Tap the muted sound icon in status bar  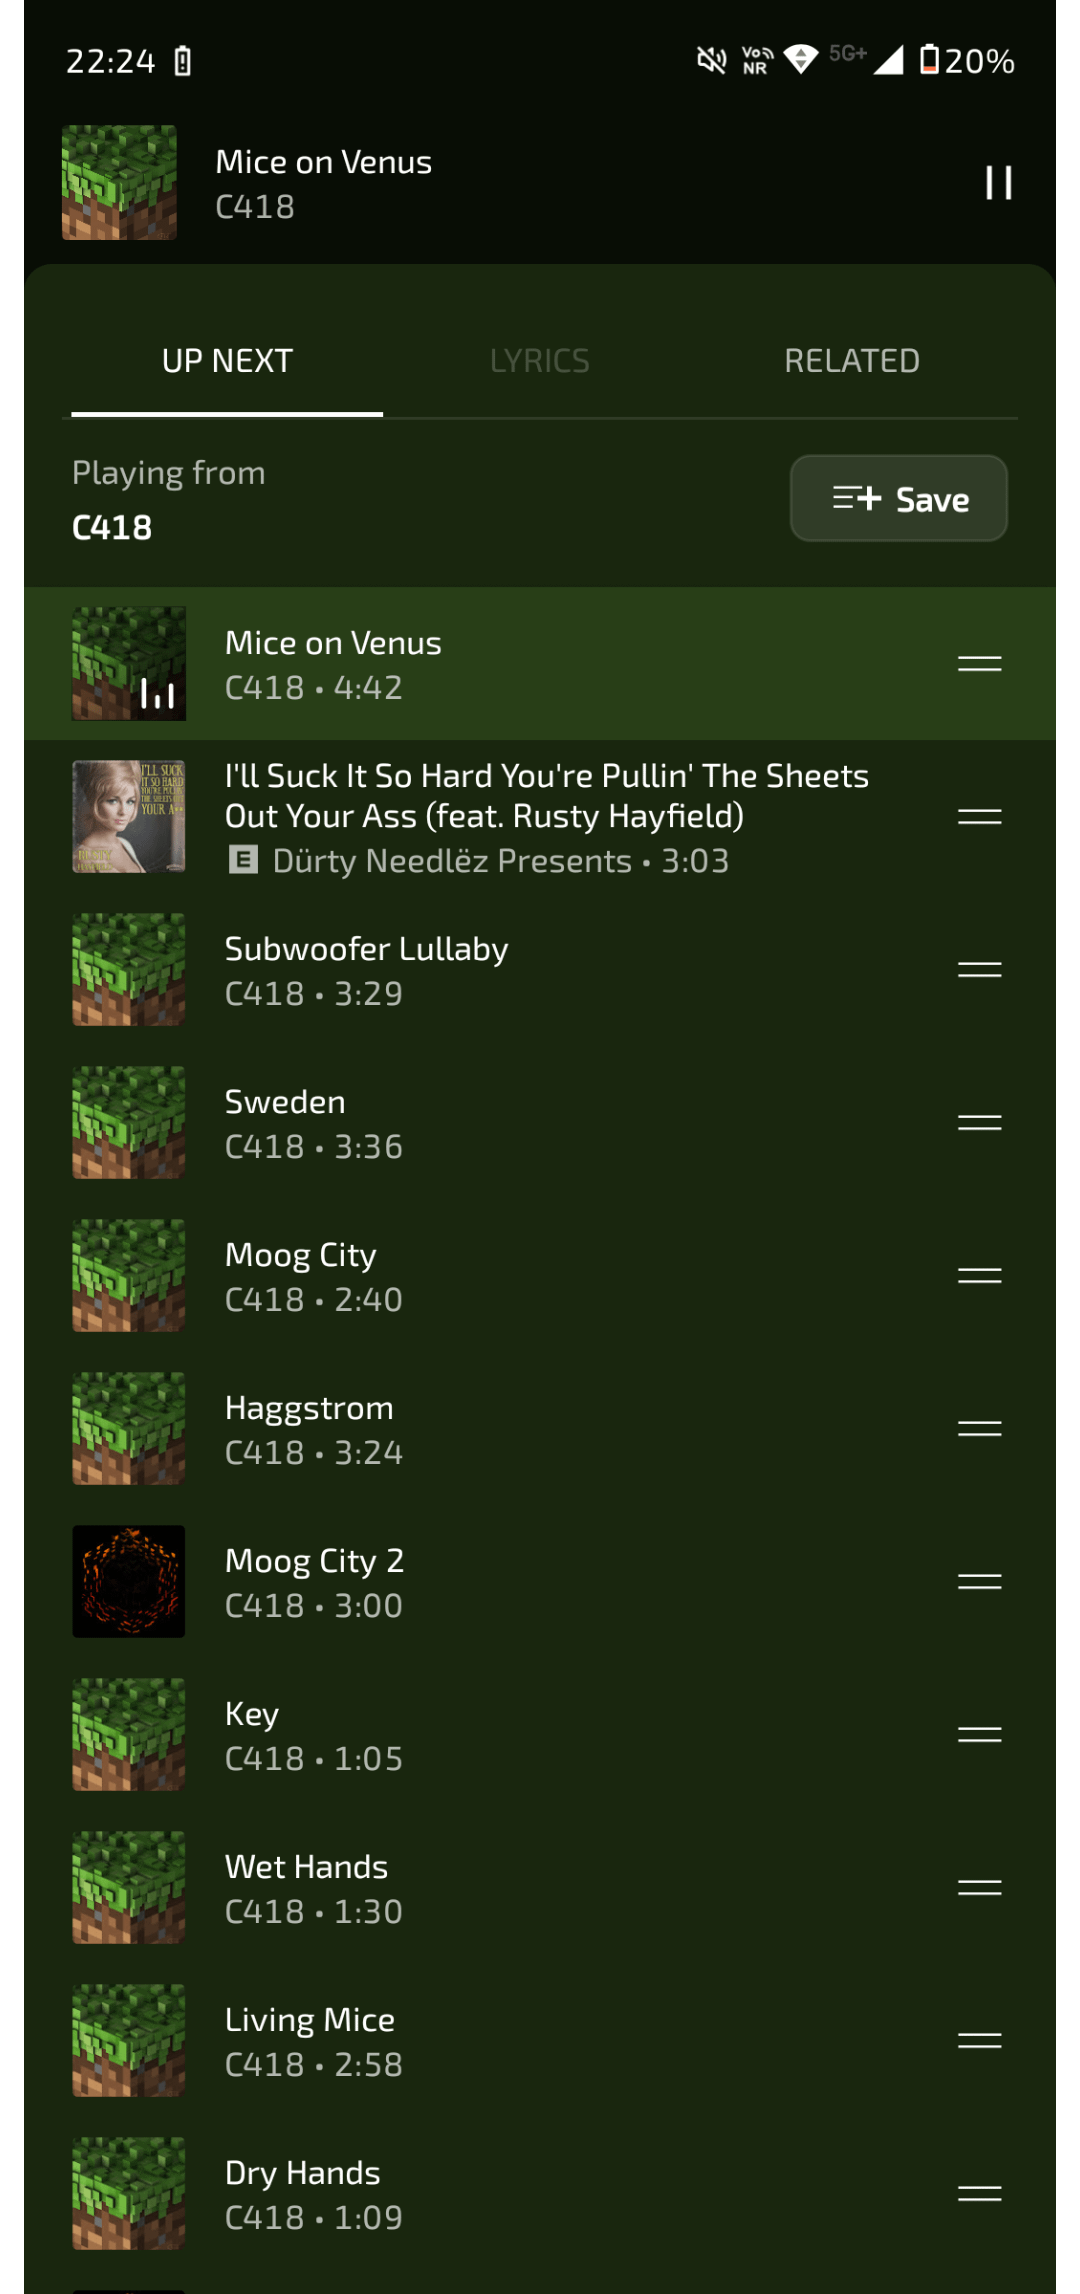(x=711, y=61)
